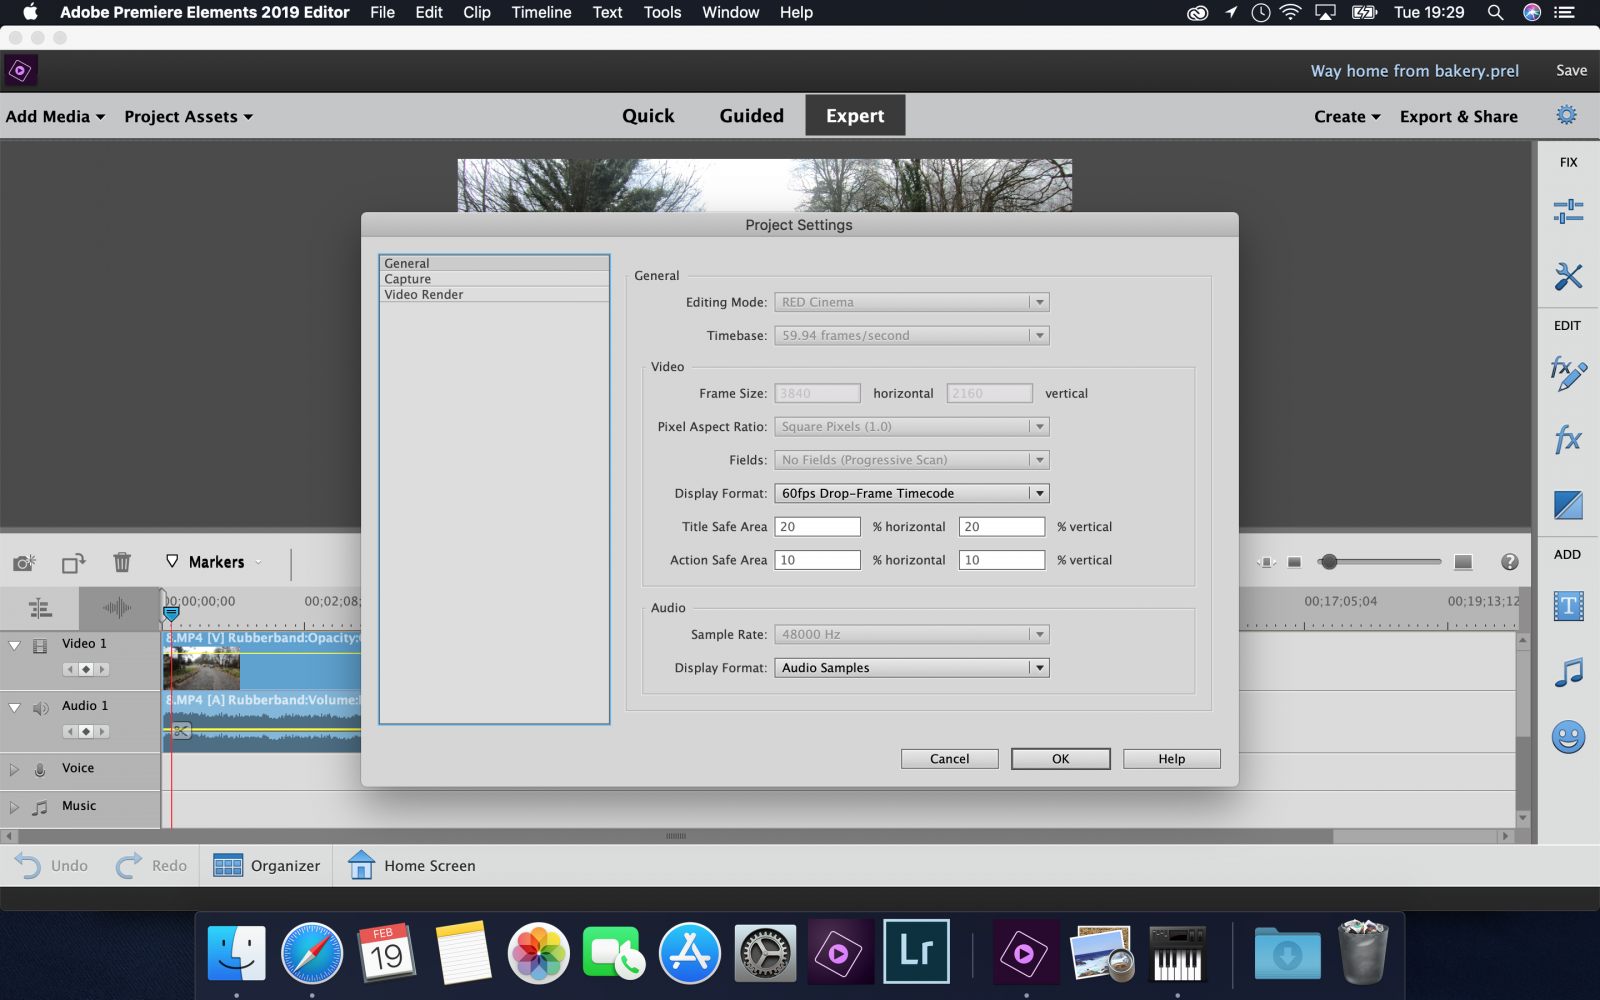Screen dimensions: 1600x1000
Task: Click the Help button in dialog
Action: point(1172,759)
